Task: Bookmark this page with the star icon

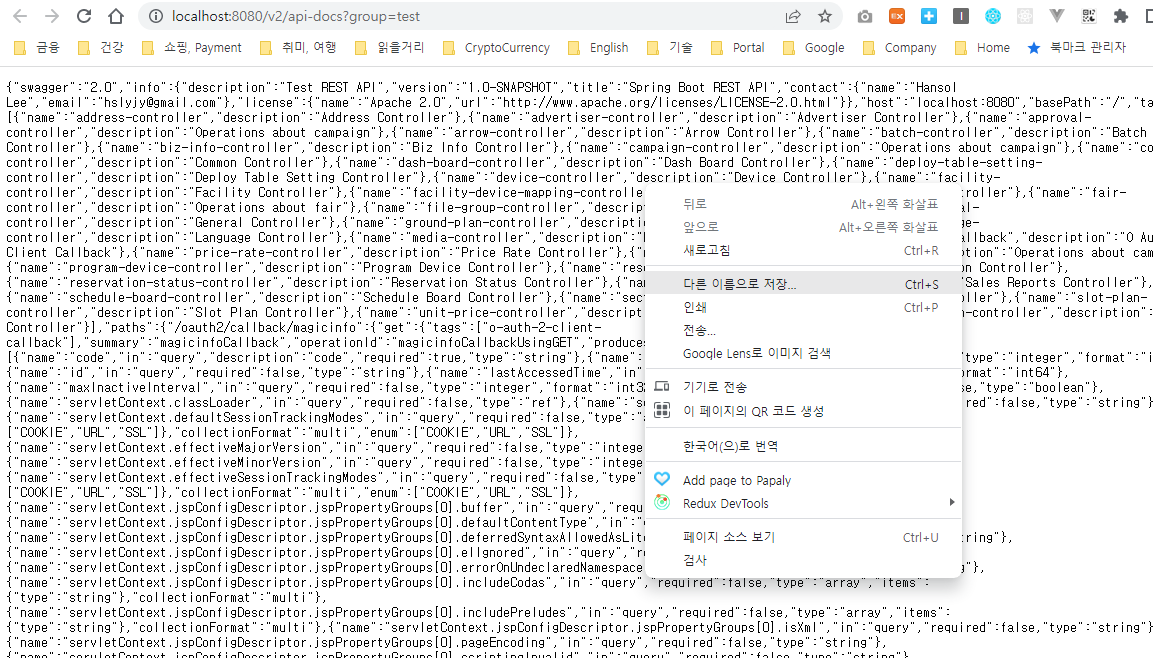Action: [x=825, y=16]
